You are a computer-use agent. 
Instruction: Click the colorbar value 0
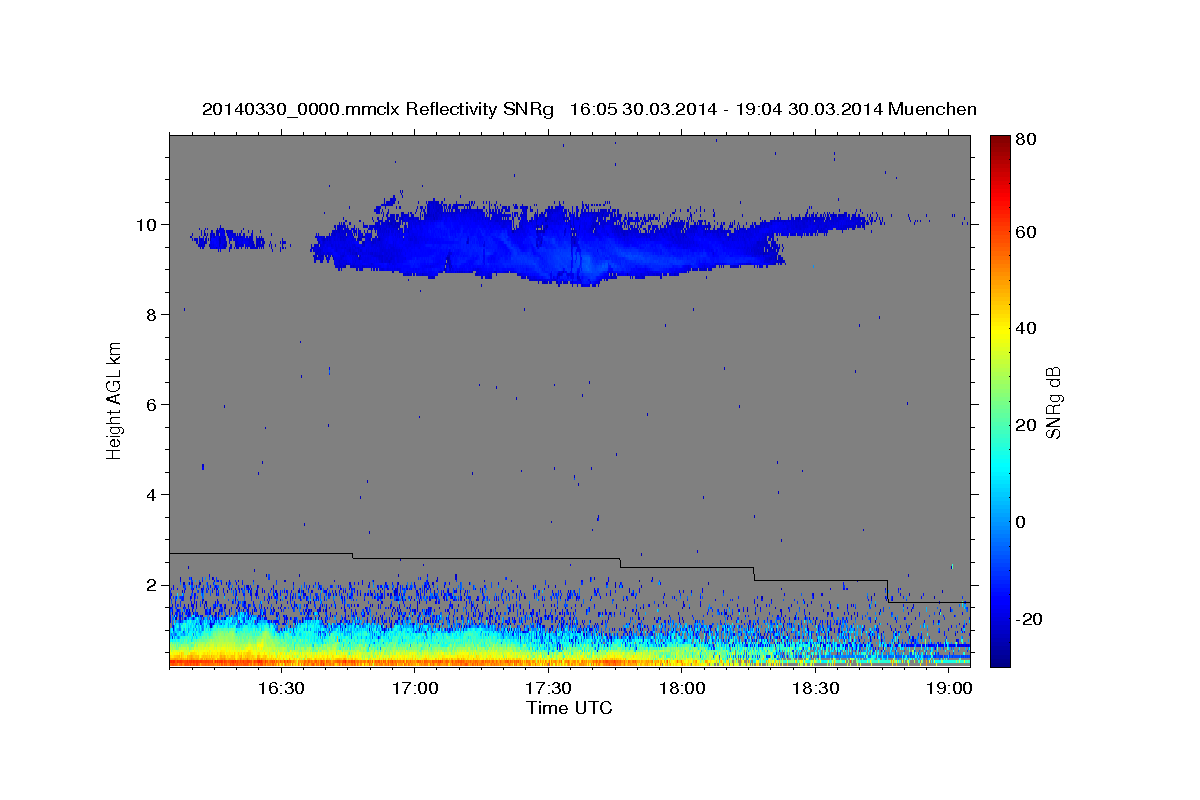coord(1022,522)
